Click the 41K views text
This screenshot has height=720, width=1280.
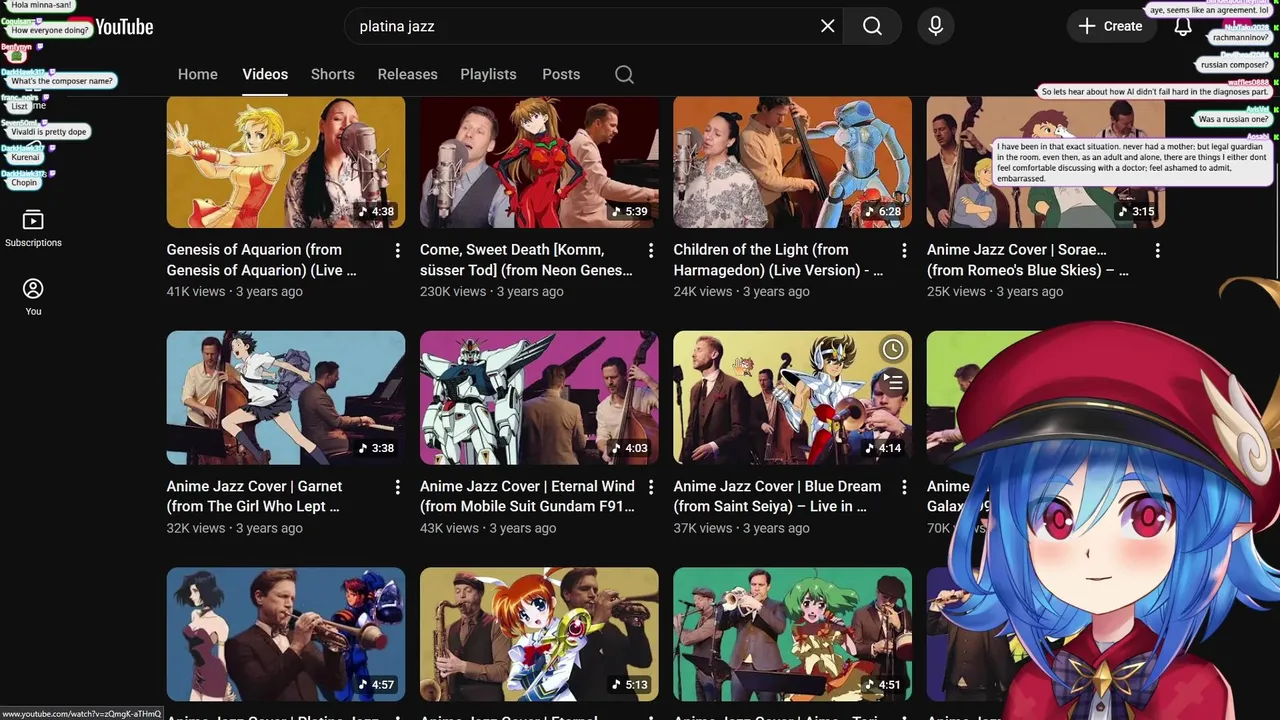(x=196, y=291)
